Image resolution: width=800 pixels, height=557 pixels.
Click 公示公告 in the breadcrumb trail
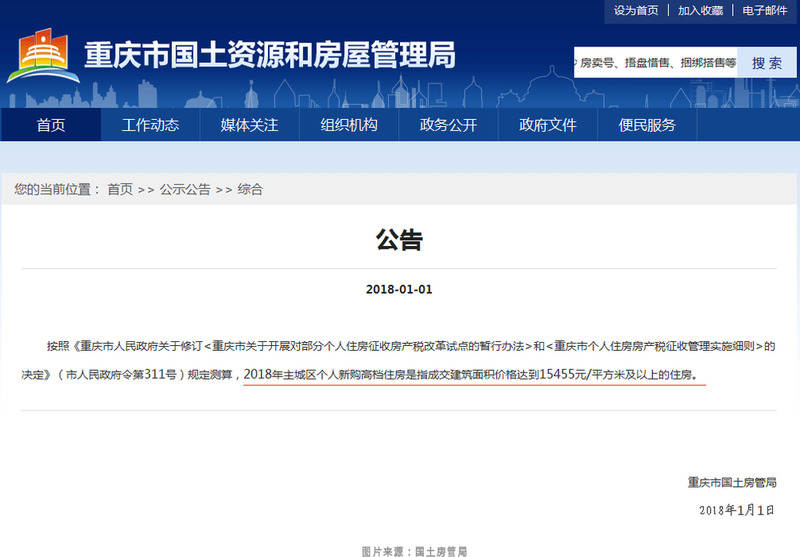click(185, 189)
